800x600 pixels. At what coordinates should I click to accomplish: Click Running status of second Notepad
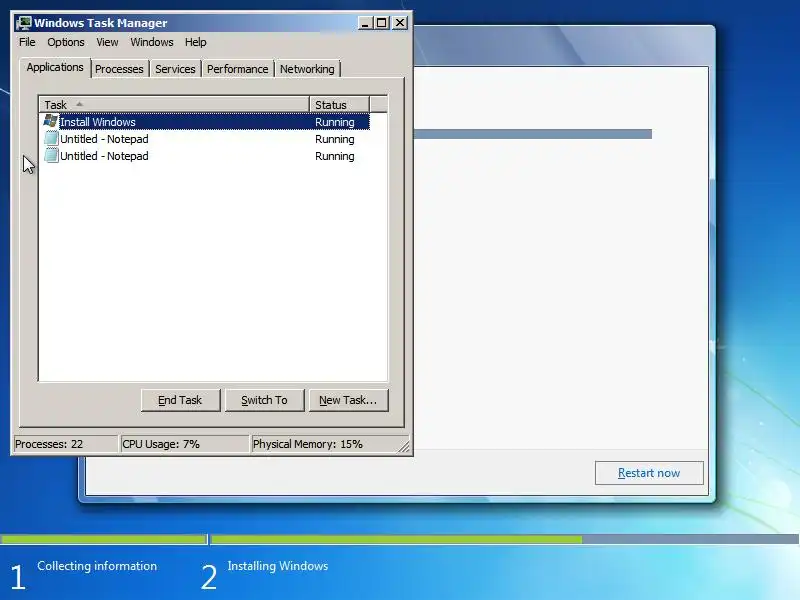pos(335,156)
